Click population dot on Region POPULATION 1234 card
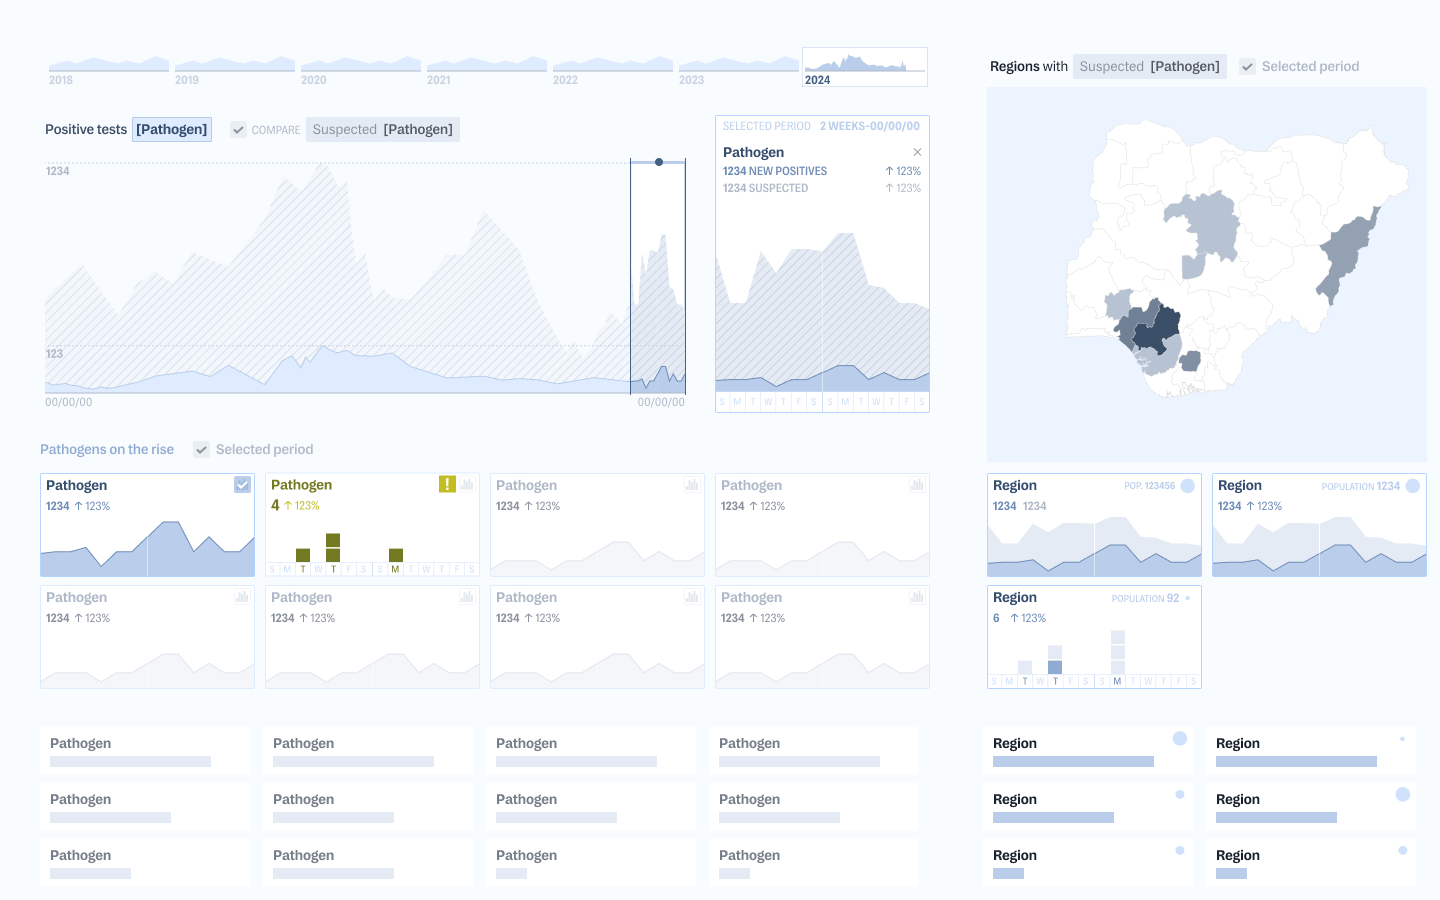 pos(1412,486)
